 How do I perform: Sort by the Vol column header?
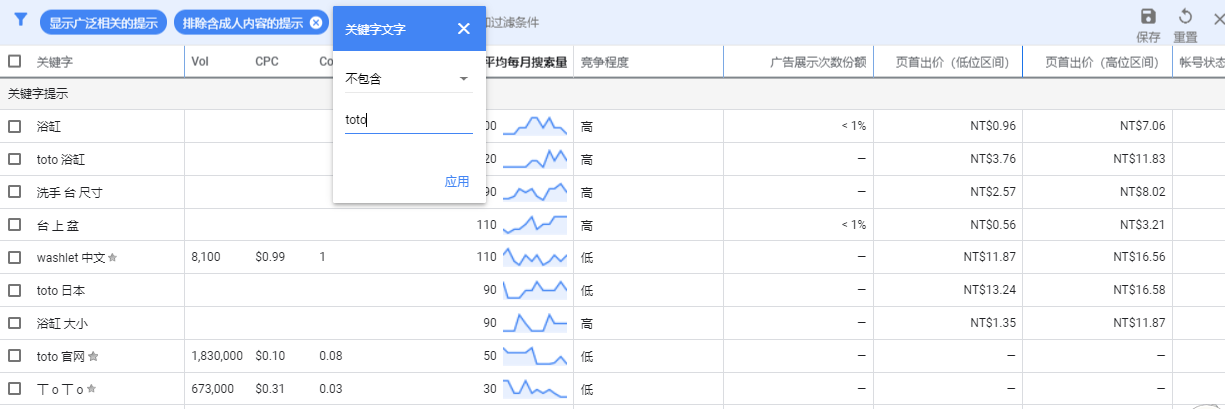(x=199, y=62)
